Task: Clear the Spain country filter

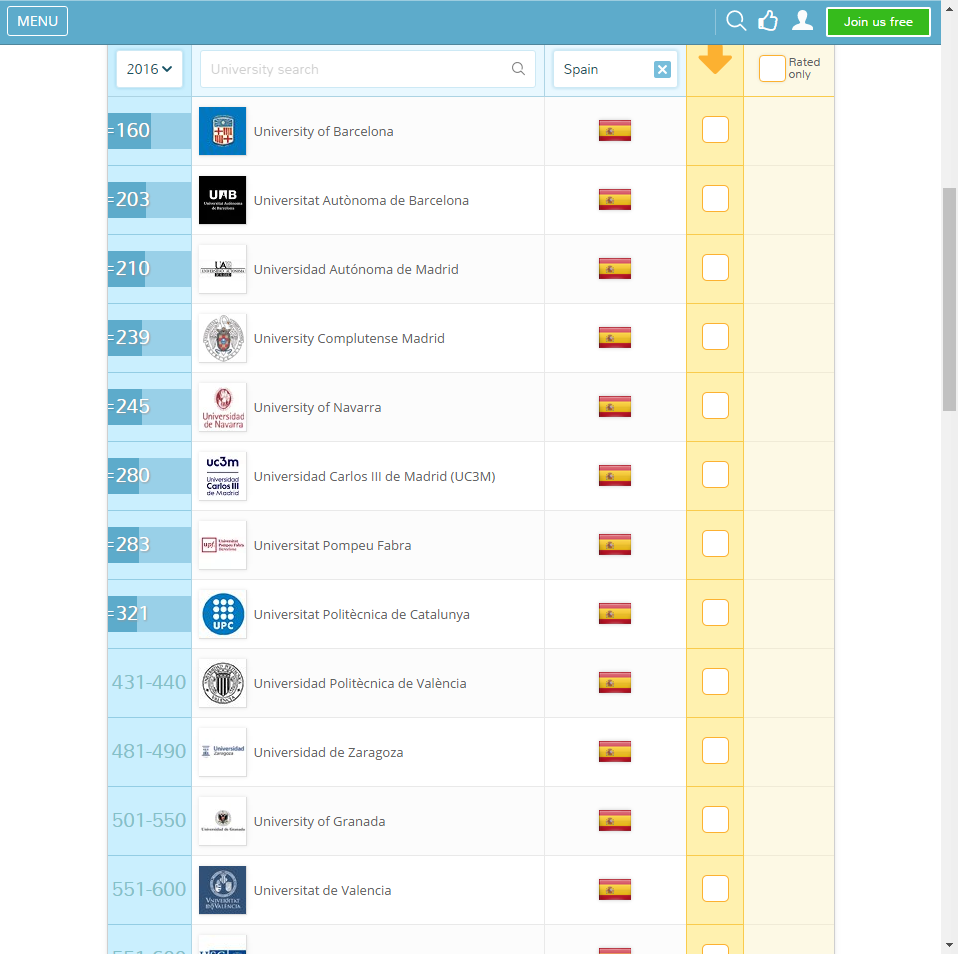Action: click(662, 69)
